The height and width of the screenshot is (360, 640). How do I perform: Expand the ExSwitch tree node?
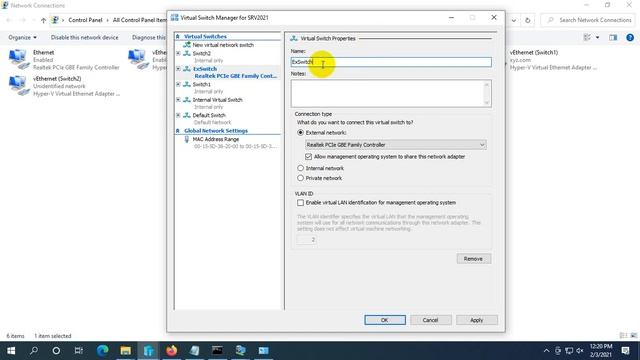click(178, 69)
